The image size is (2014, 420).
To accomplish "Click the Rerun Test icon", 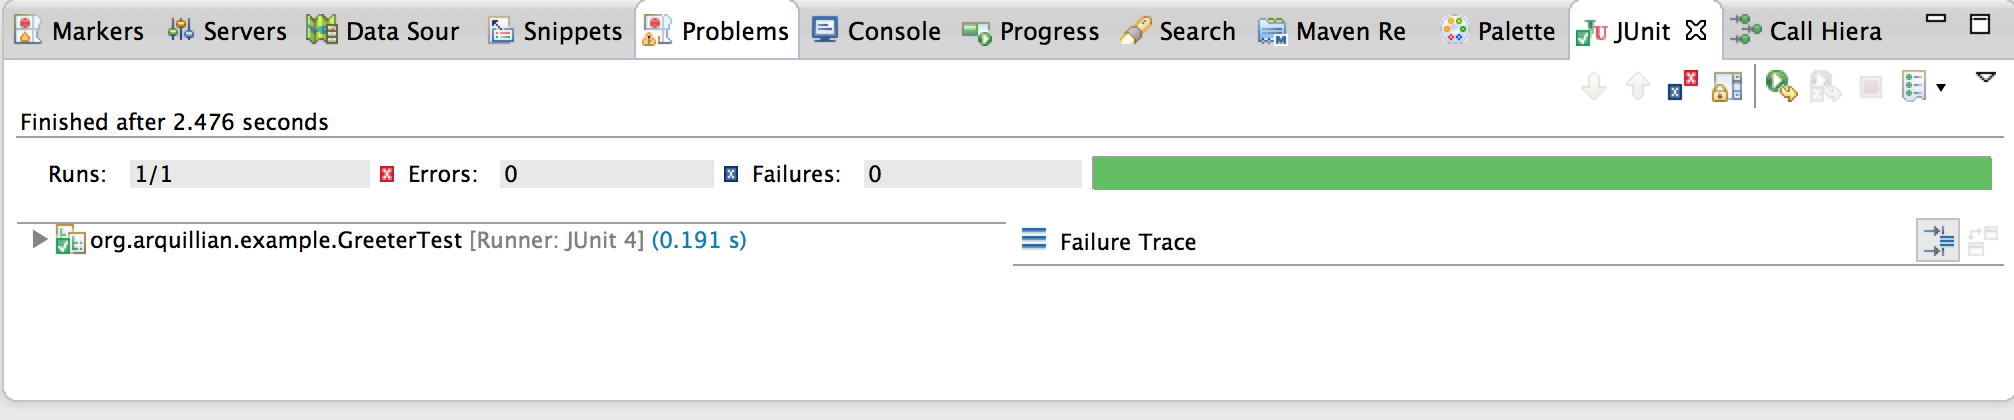I will tap(1781, 87).
